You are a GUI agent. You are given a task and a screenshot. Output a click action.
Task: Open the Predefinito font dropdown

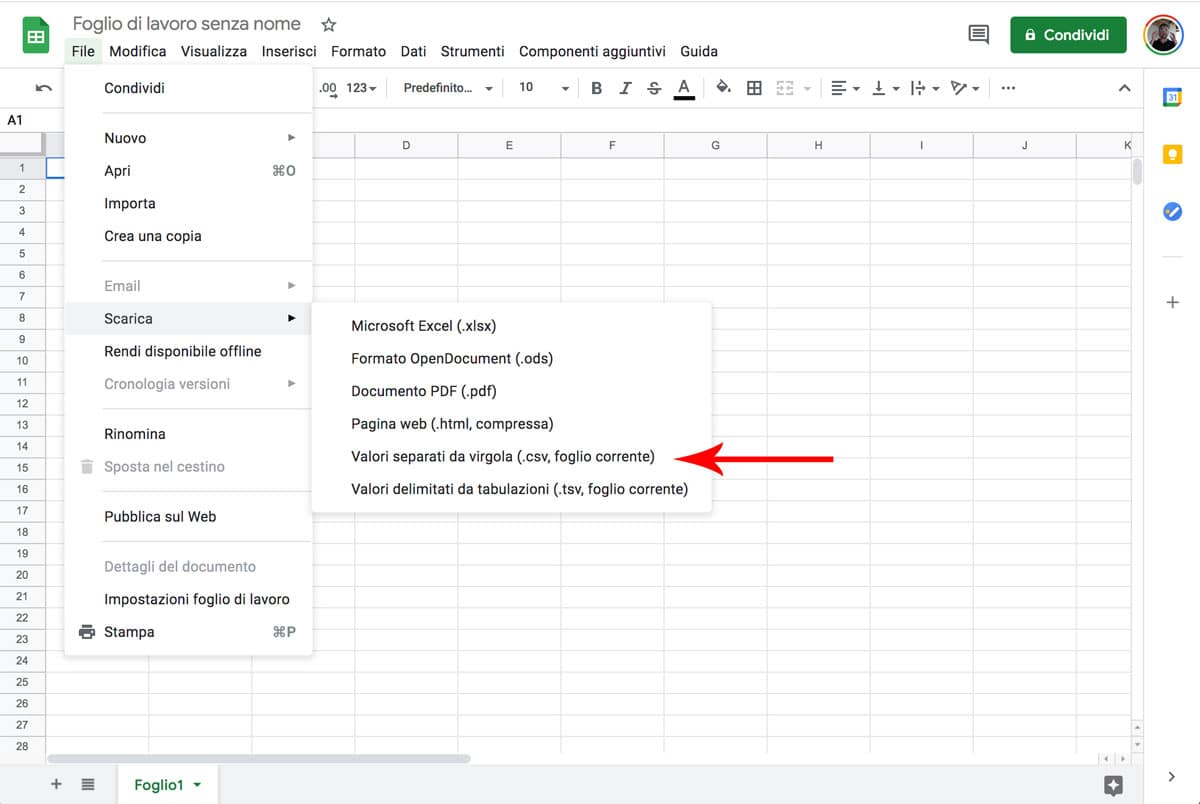(448, 88)
